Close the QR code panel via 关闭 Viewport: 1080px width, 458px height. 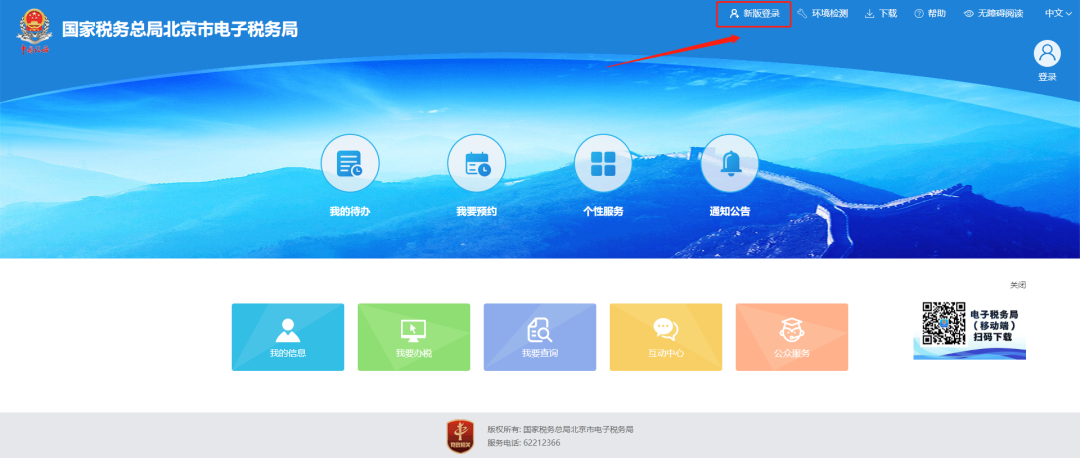click(1017, 285)
